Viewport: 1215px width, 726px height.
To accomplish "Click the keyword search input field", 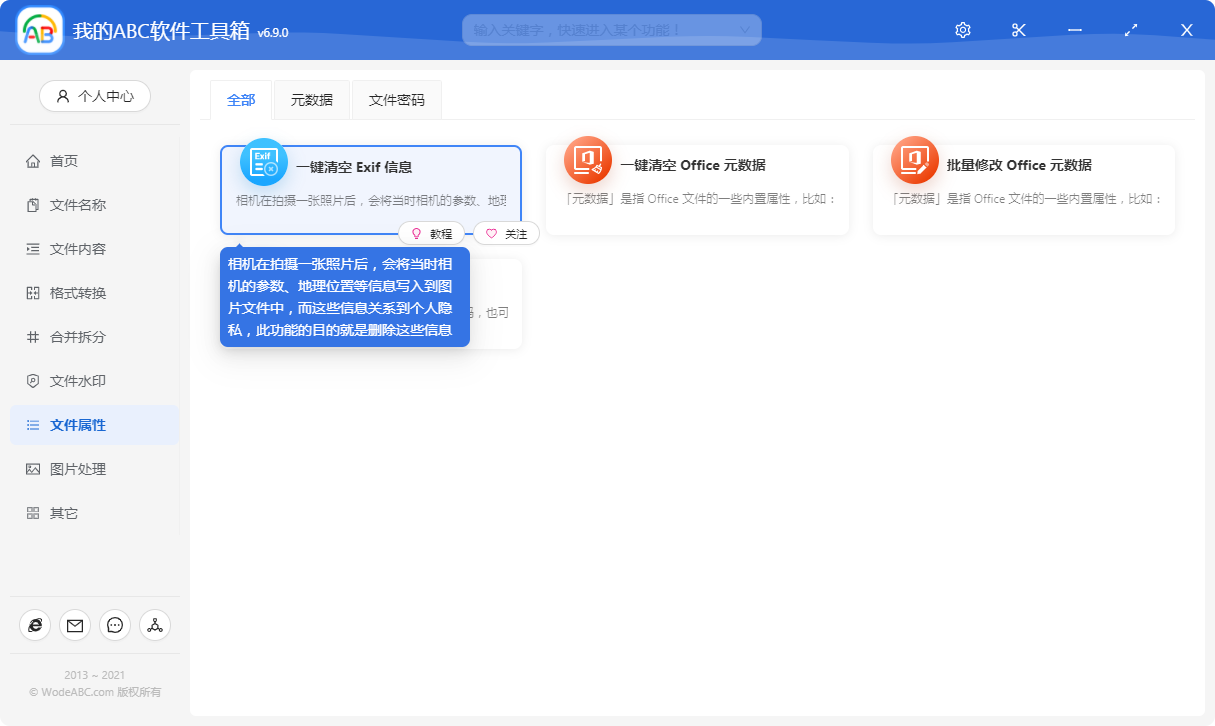I will pyautogui.click(x=600, y=30).
